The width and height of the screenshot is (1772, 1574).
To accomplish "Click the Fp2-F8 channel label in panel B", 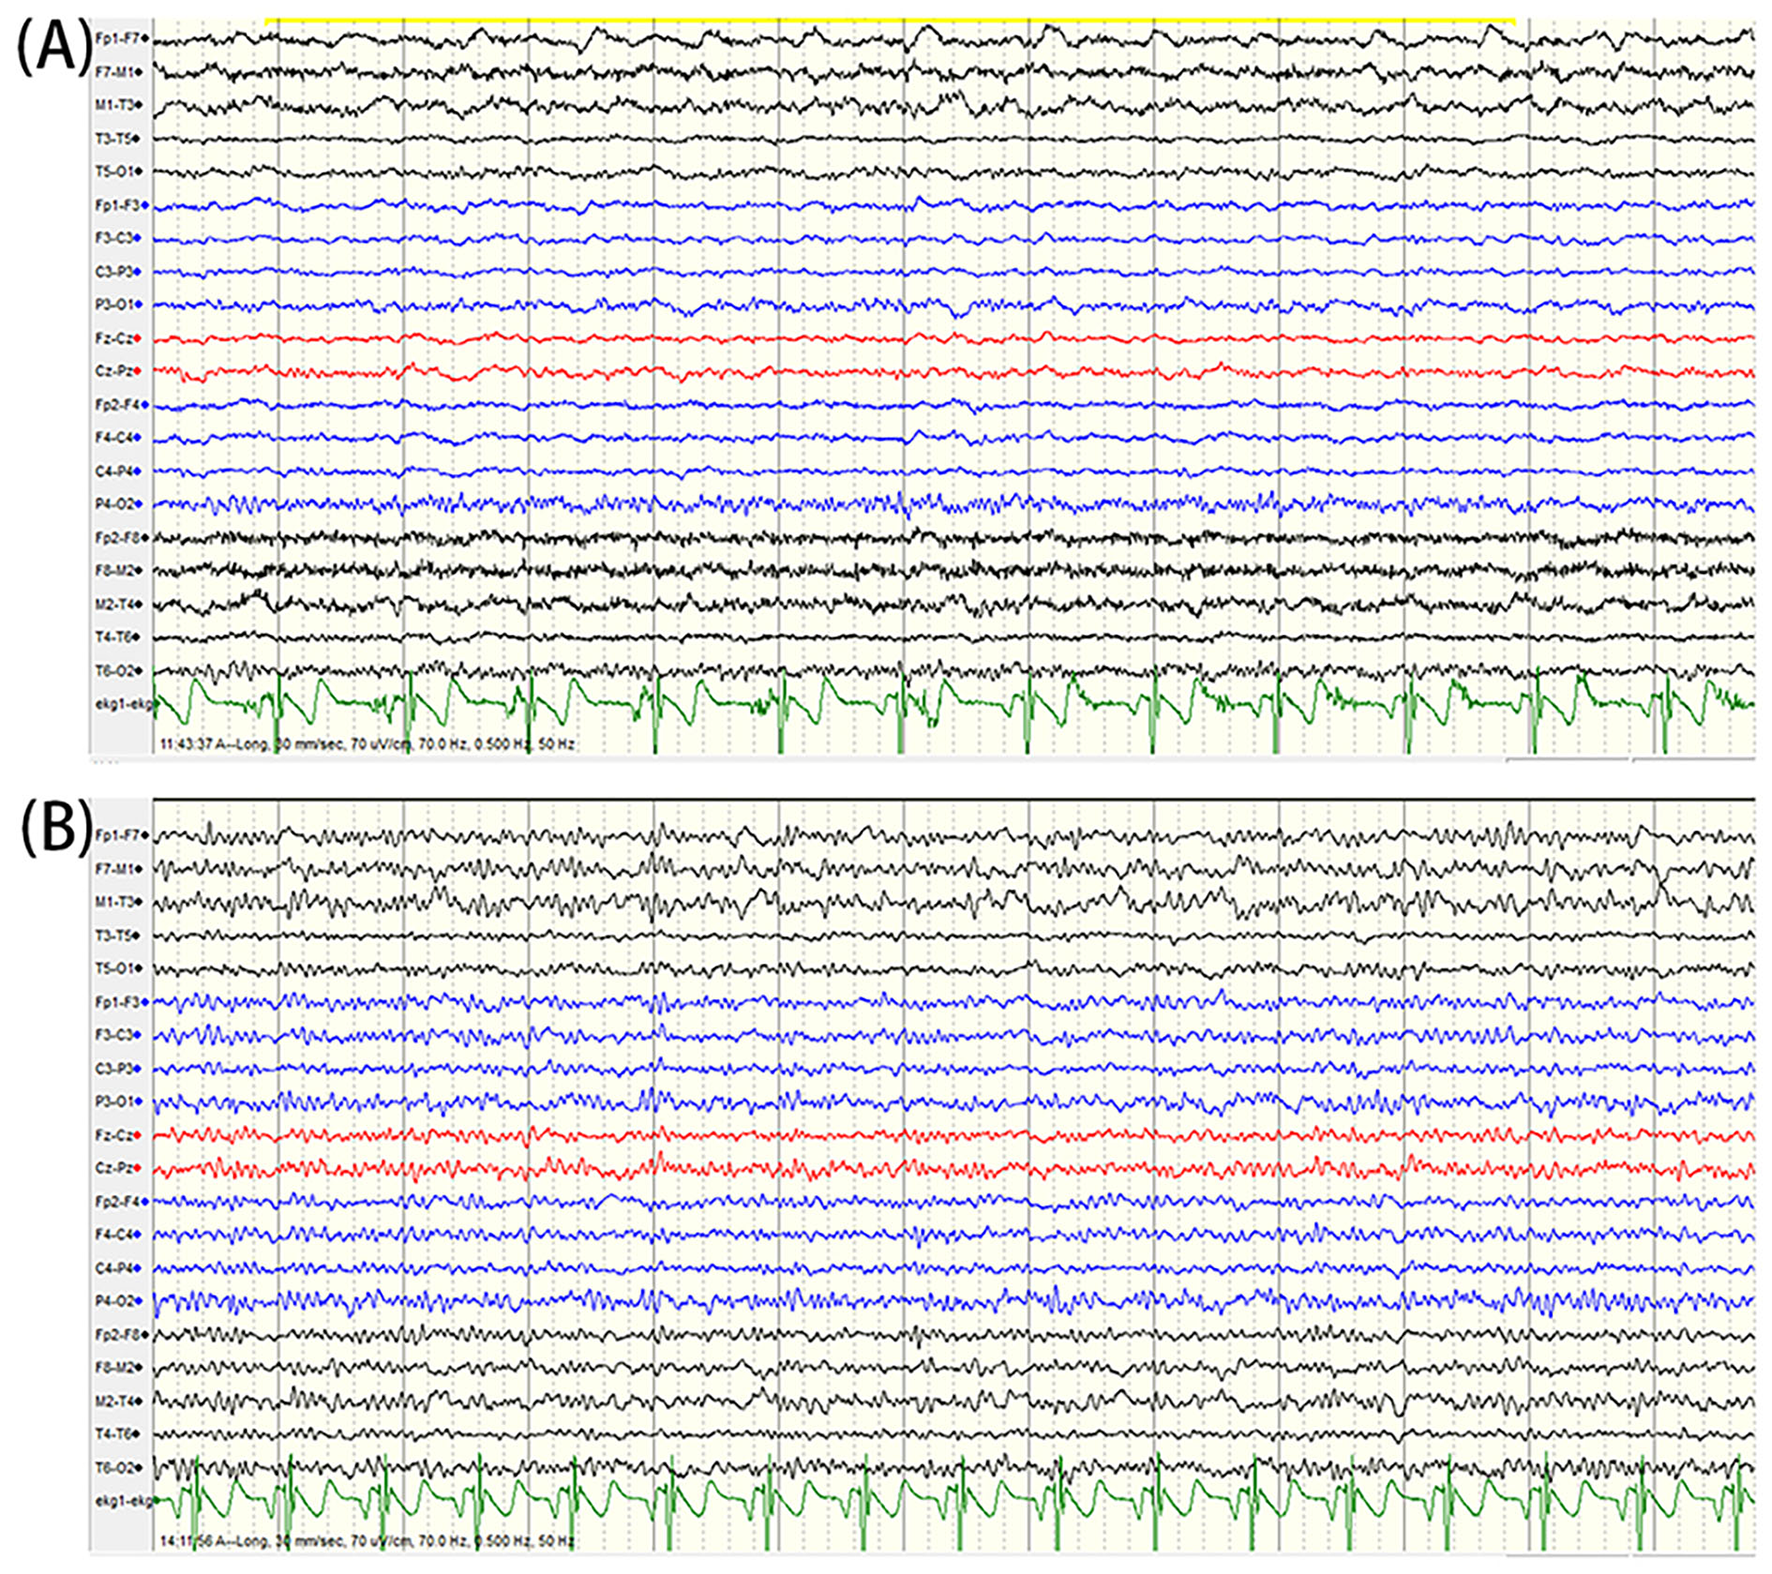I will click(116, 1335).
